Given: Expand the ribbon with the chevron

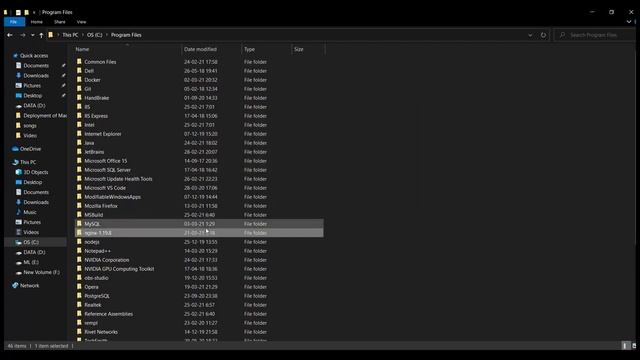Looking at the screenshot, I should tap(629, 22).
